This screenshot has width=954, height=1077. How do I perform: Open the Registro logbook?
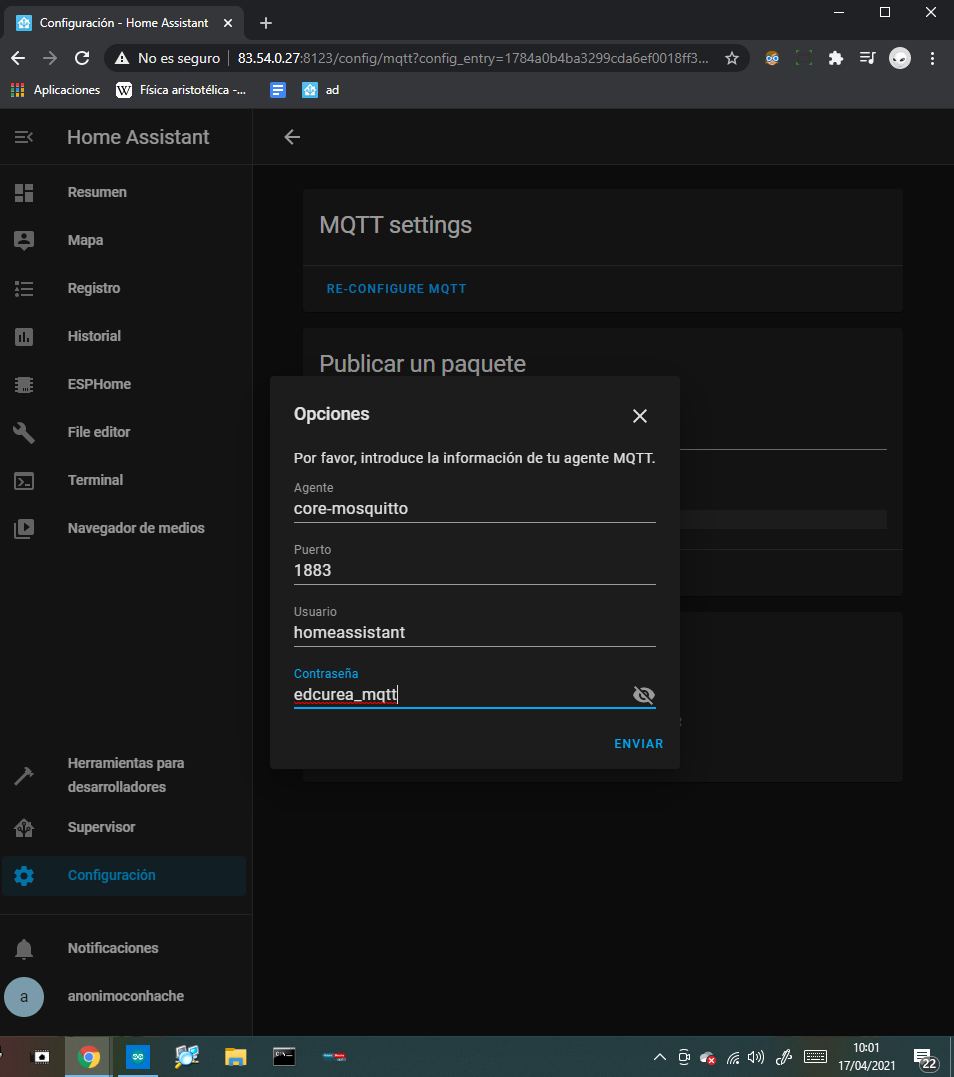(x=94, y=288)
